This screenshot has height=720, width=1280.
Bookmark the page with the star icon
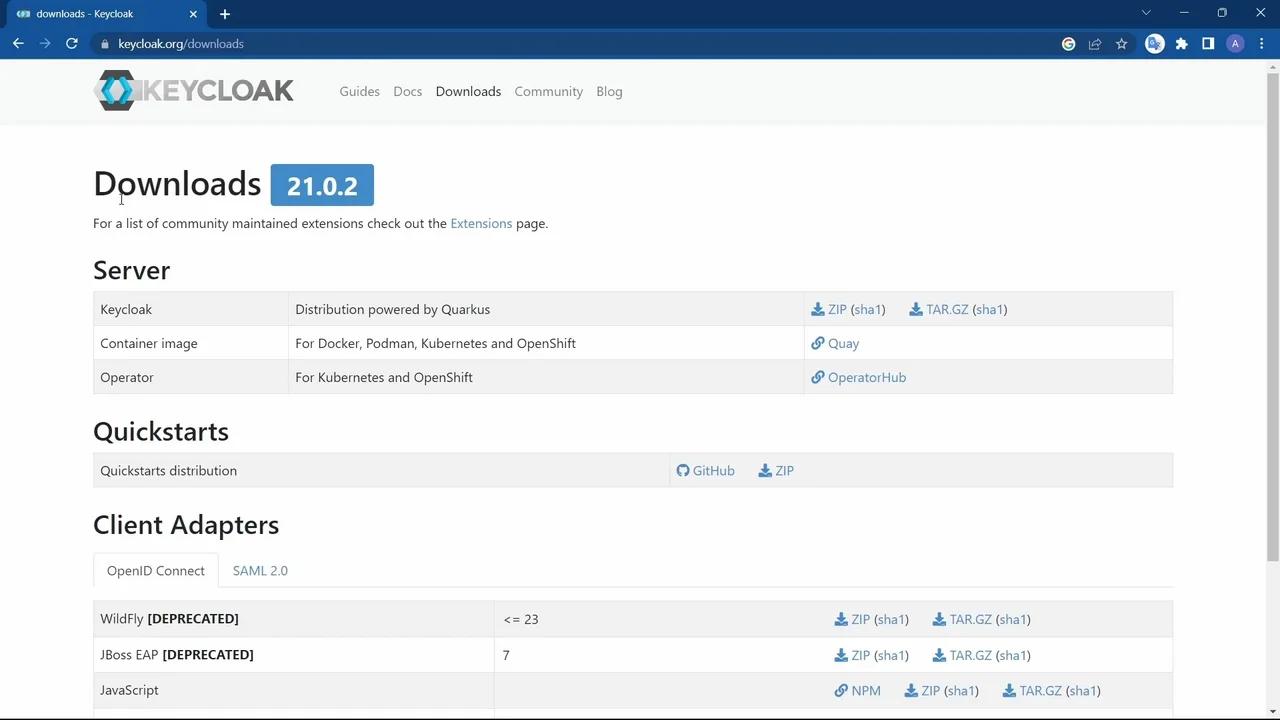(1121, 44)
